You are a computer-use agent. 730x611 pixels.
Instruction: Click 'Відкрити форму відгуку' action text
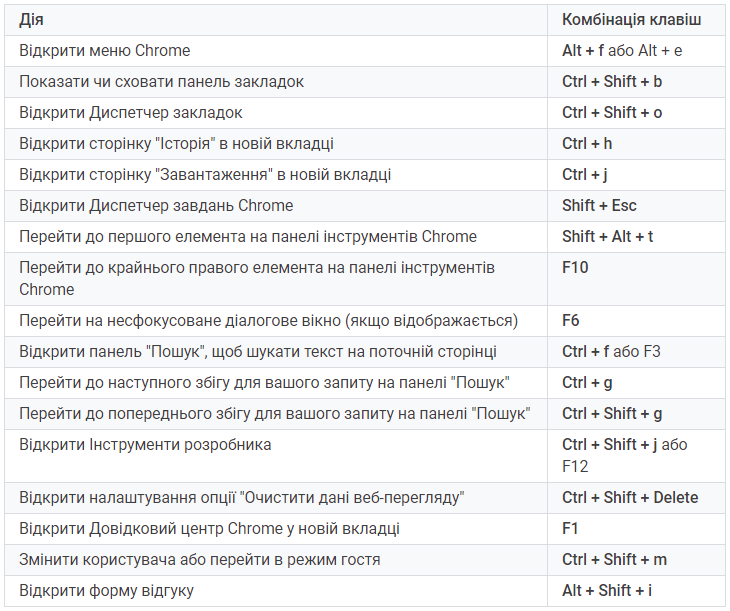[106, 591]
